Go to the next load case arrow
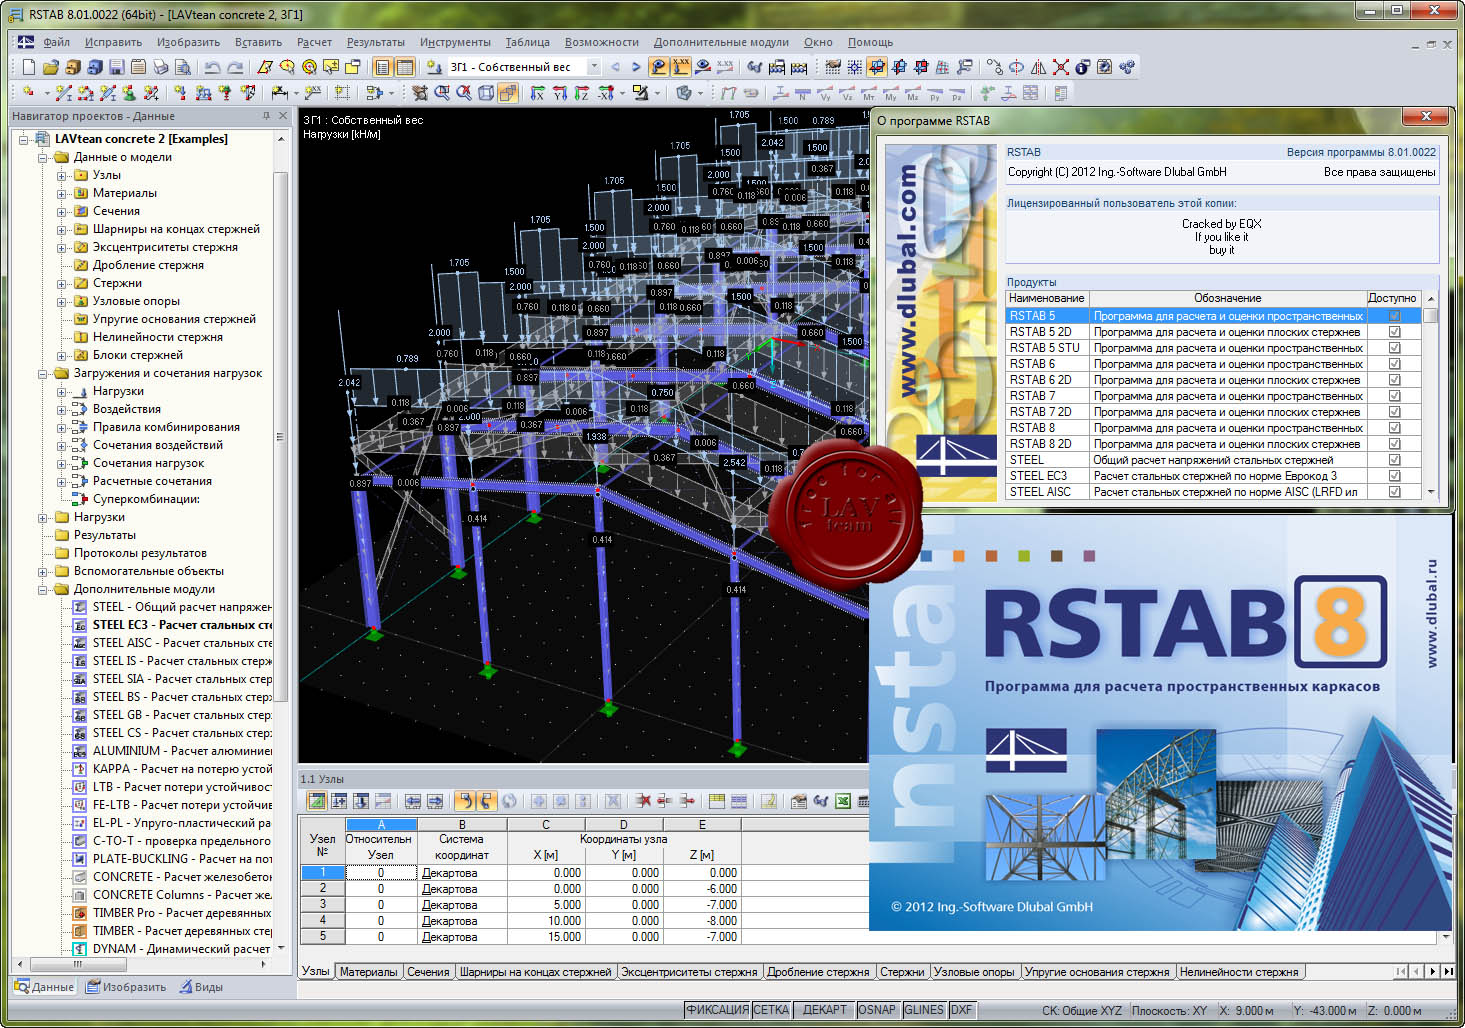The height and width of the screenshot is (1028, 1465). [x=635, y=67]
